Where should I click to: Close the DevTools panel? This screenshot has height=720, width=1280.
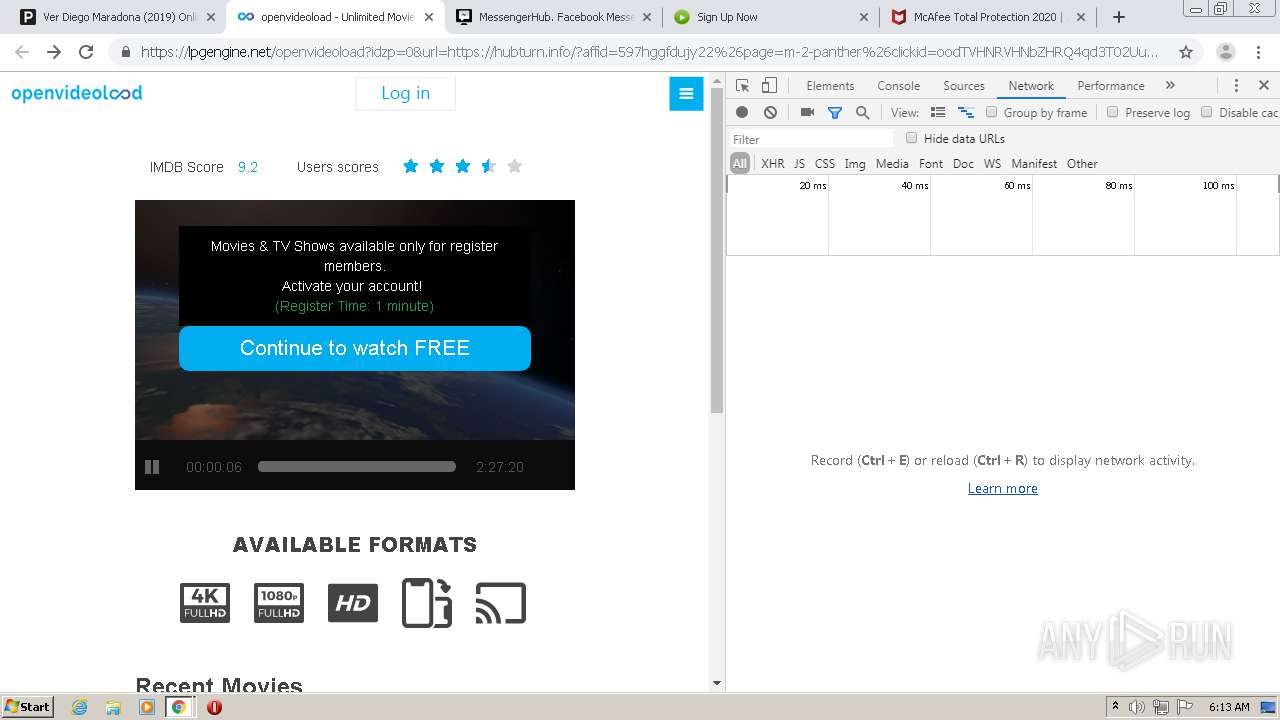[x=1264, y=86]
